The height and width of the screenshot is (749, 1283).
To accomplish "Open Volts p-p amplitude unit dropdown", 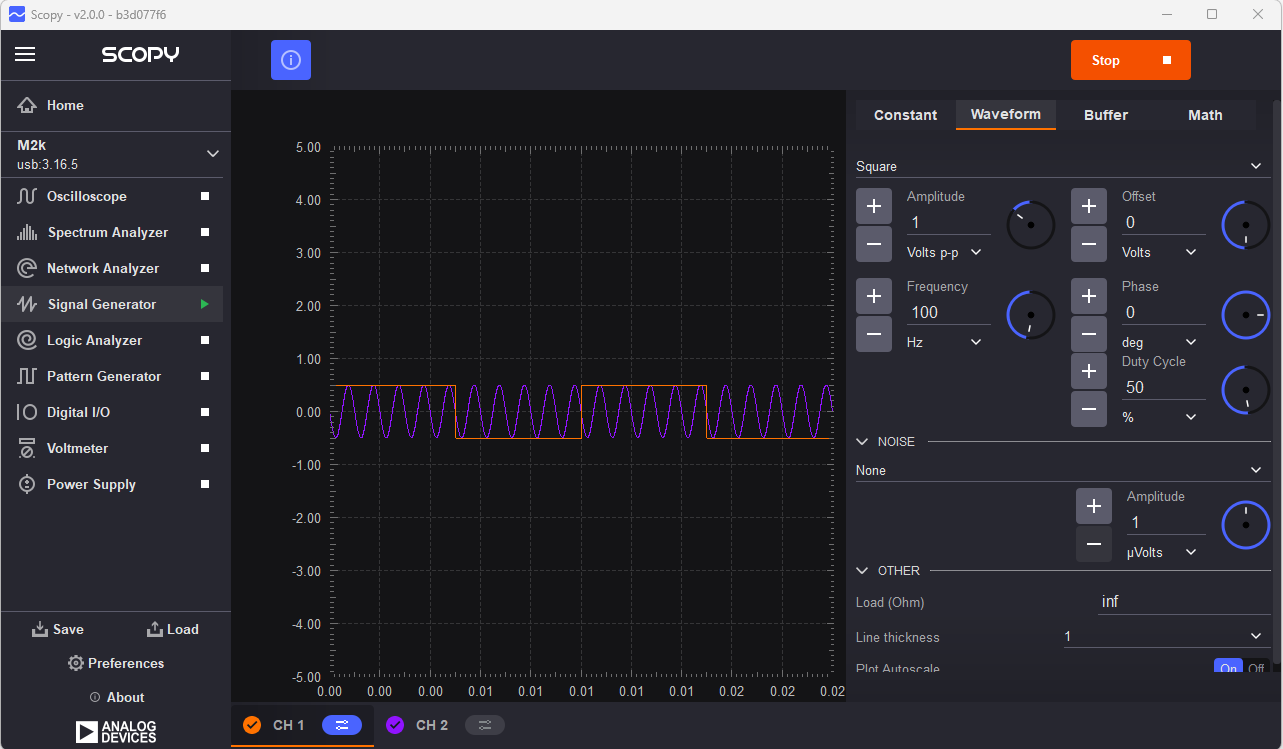I will click(945, 252).
